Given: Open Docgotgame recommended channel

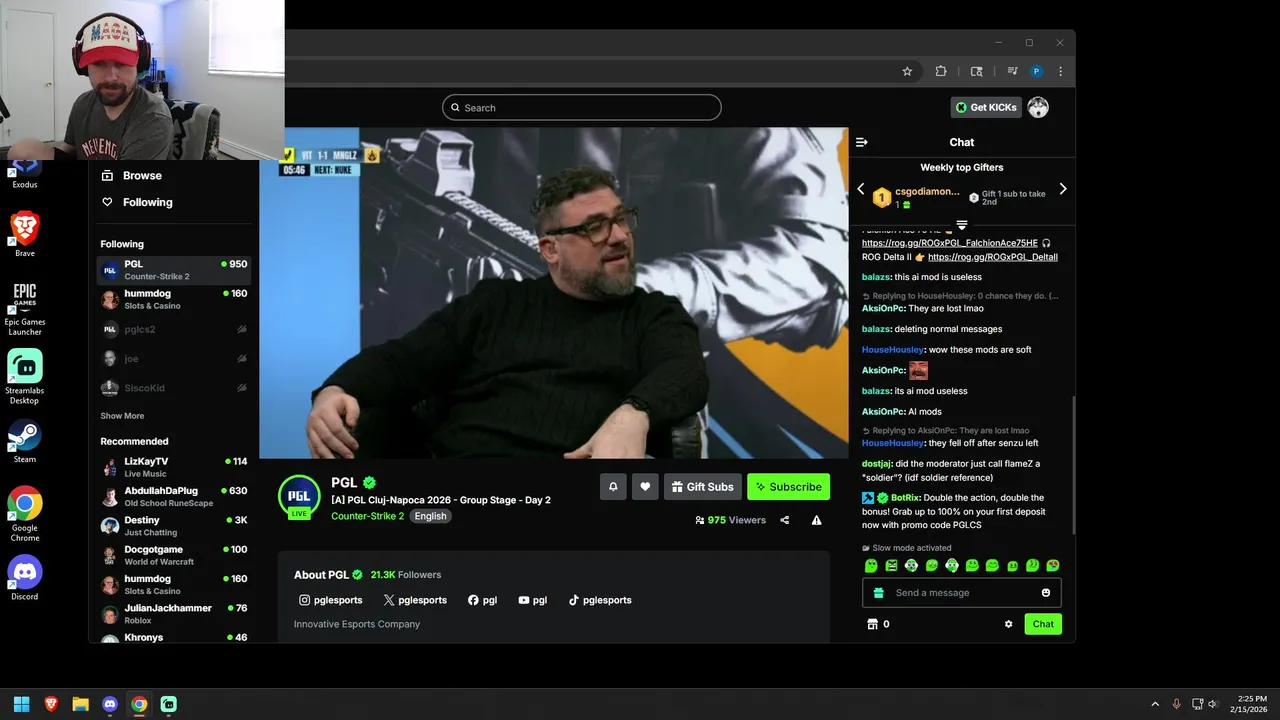Looking at the screenshot, I should [174, 555].
